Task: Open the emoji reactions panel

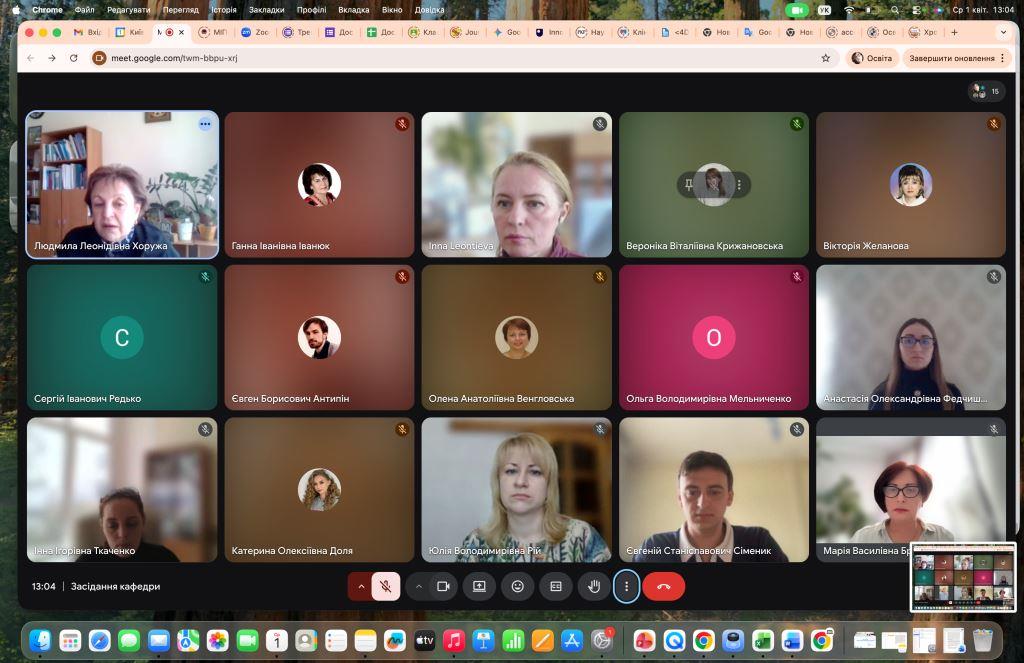Action: point(518,586)
